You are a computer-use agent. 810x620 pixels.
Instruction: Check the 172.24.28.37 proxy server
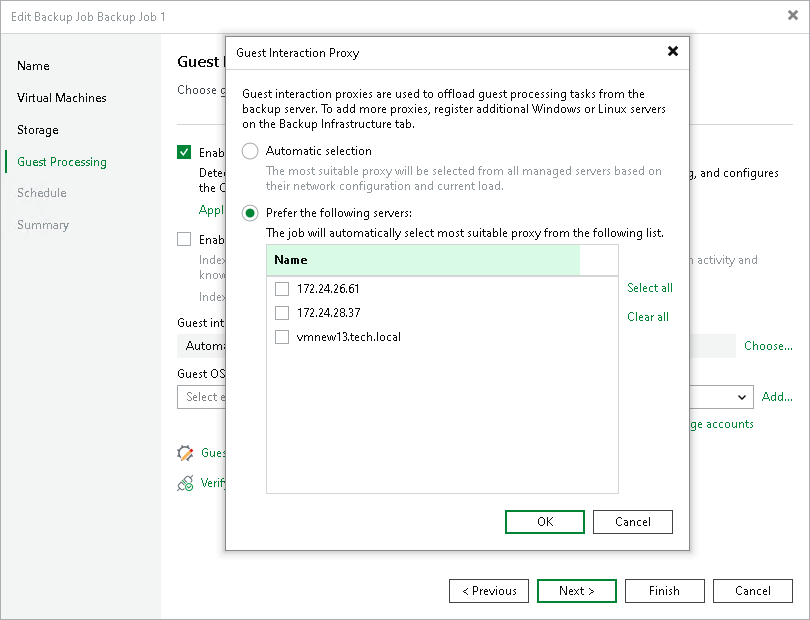click(282, 313)
